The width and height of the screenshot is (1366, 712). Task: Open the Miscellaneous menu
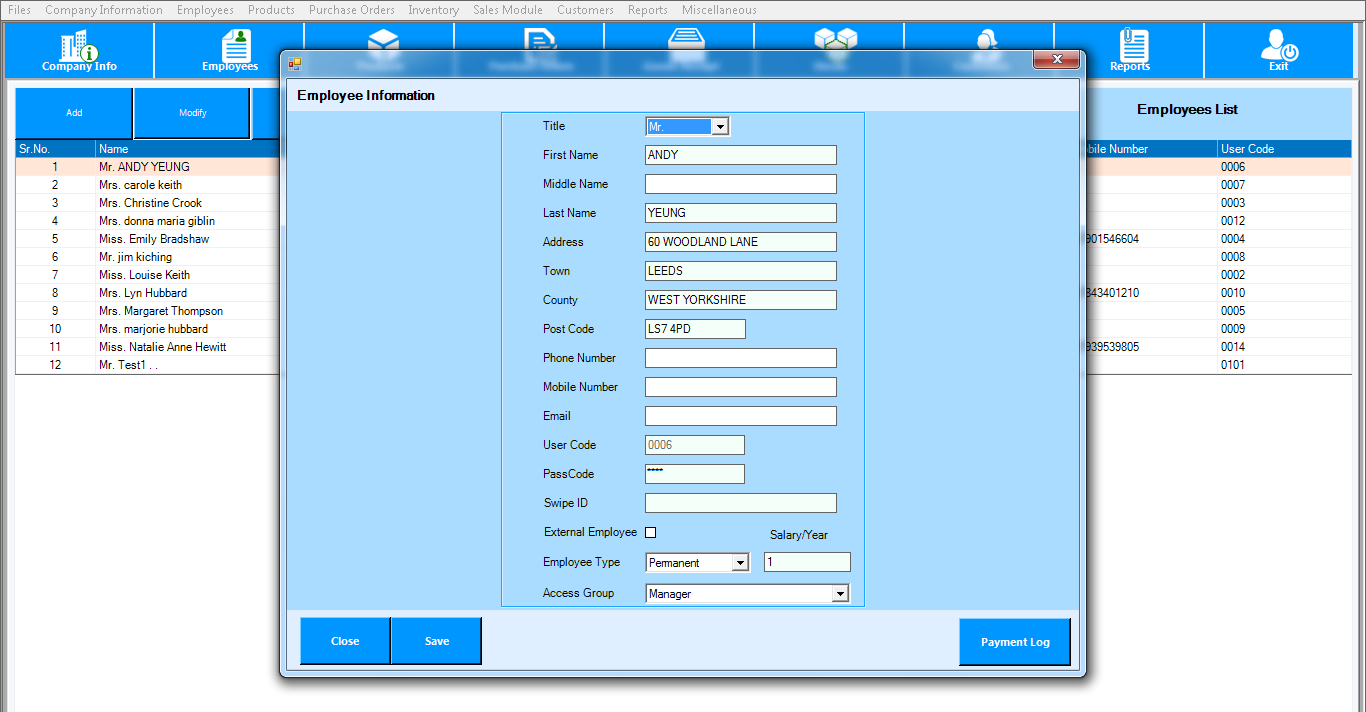point(719,10)
